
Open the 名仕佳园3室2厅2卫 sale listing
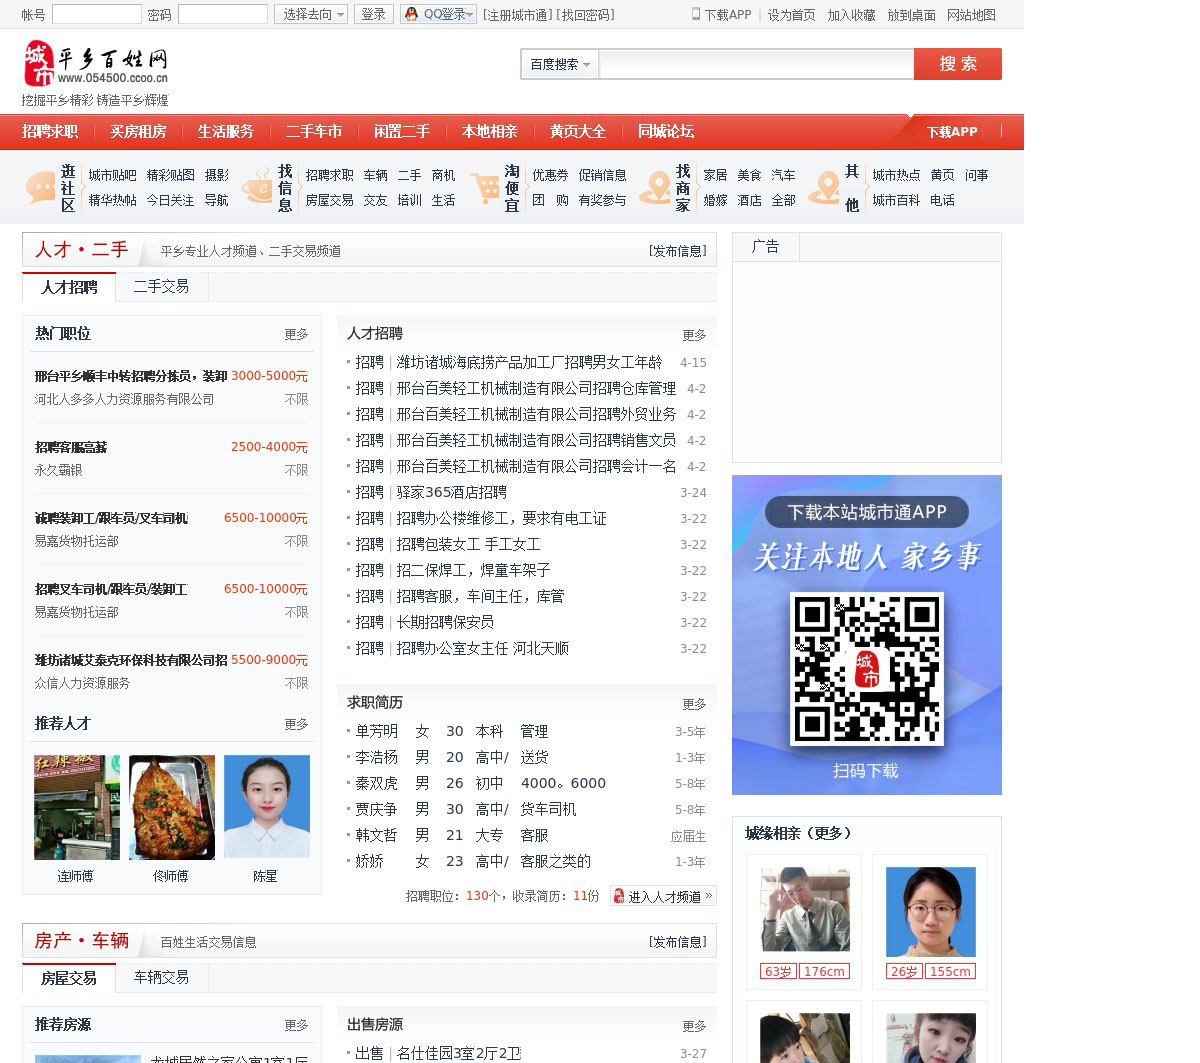[x=459, y=1053]
